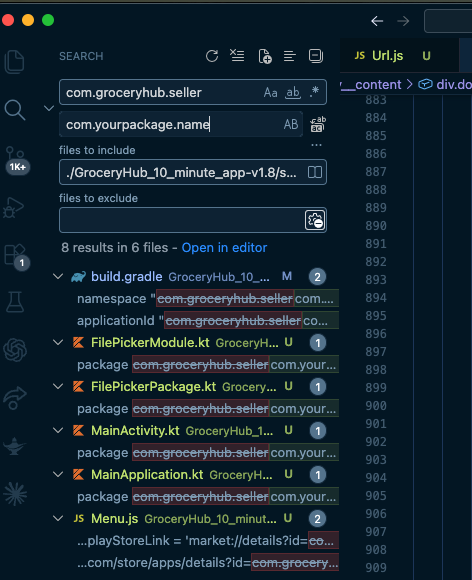
Task: Collapse MainApplication.kt results
Action: click(58, 474)
